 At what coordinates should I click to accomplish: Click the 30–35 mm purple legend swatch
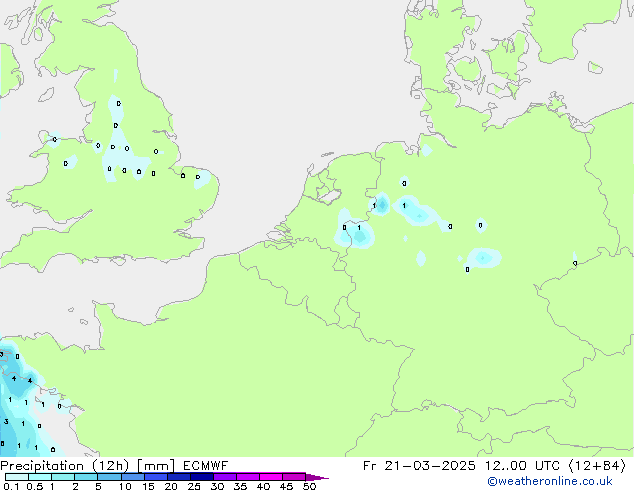pos(224,477)
